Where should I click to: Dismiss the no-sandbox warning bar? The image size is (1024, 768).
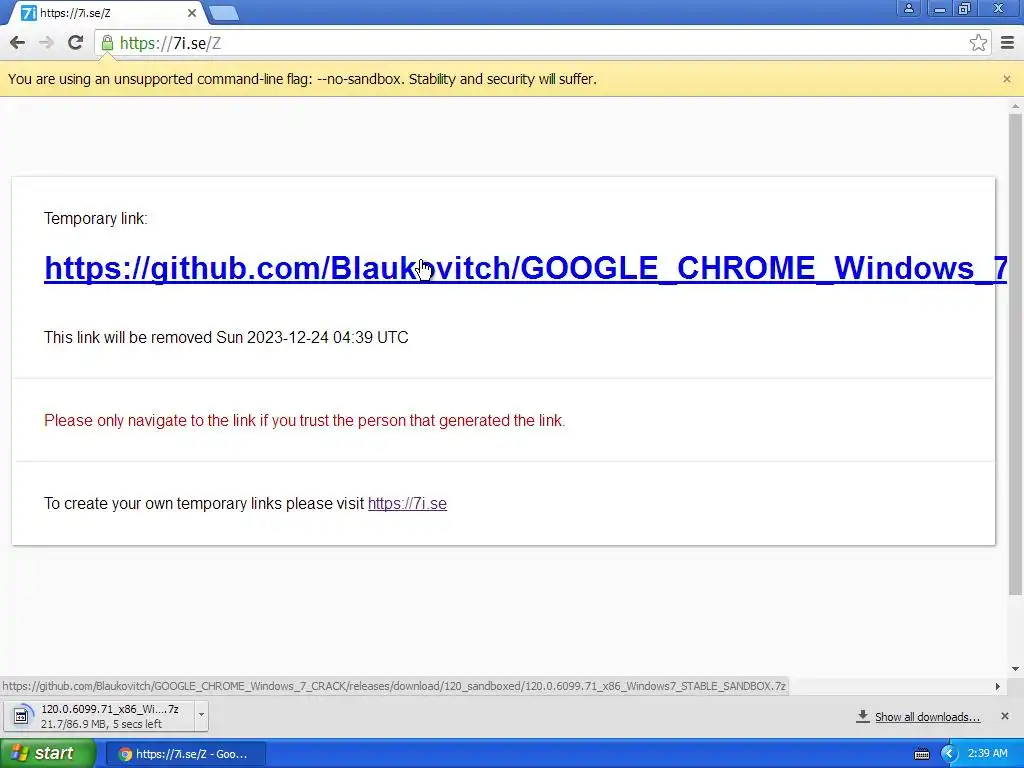(x=1006, y=79)
